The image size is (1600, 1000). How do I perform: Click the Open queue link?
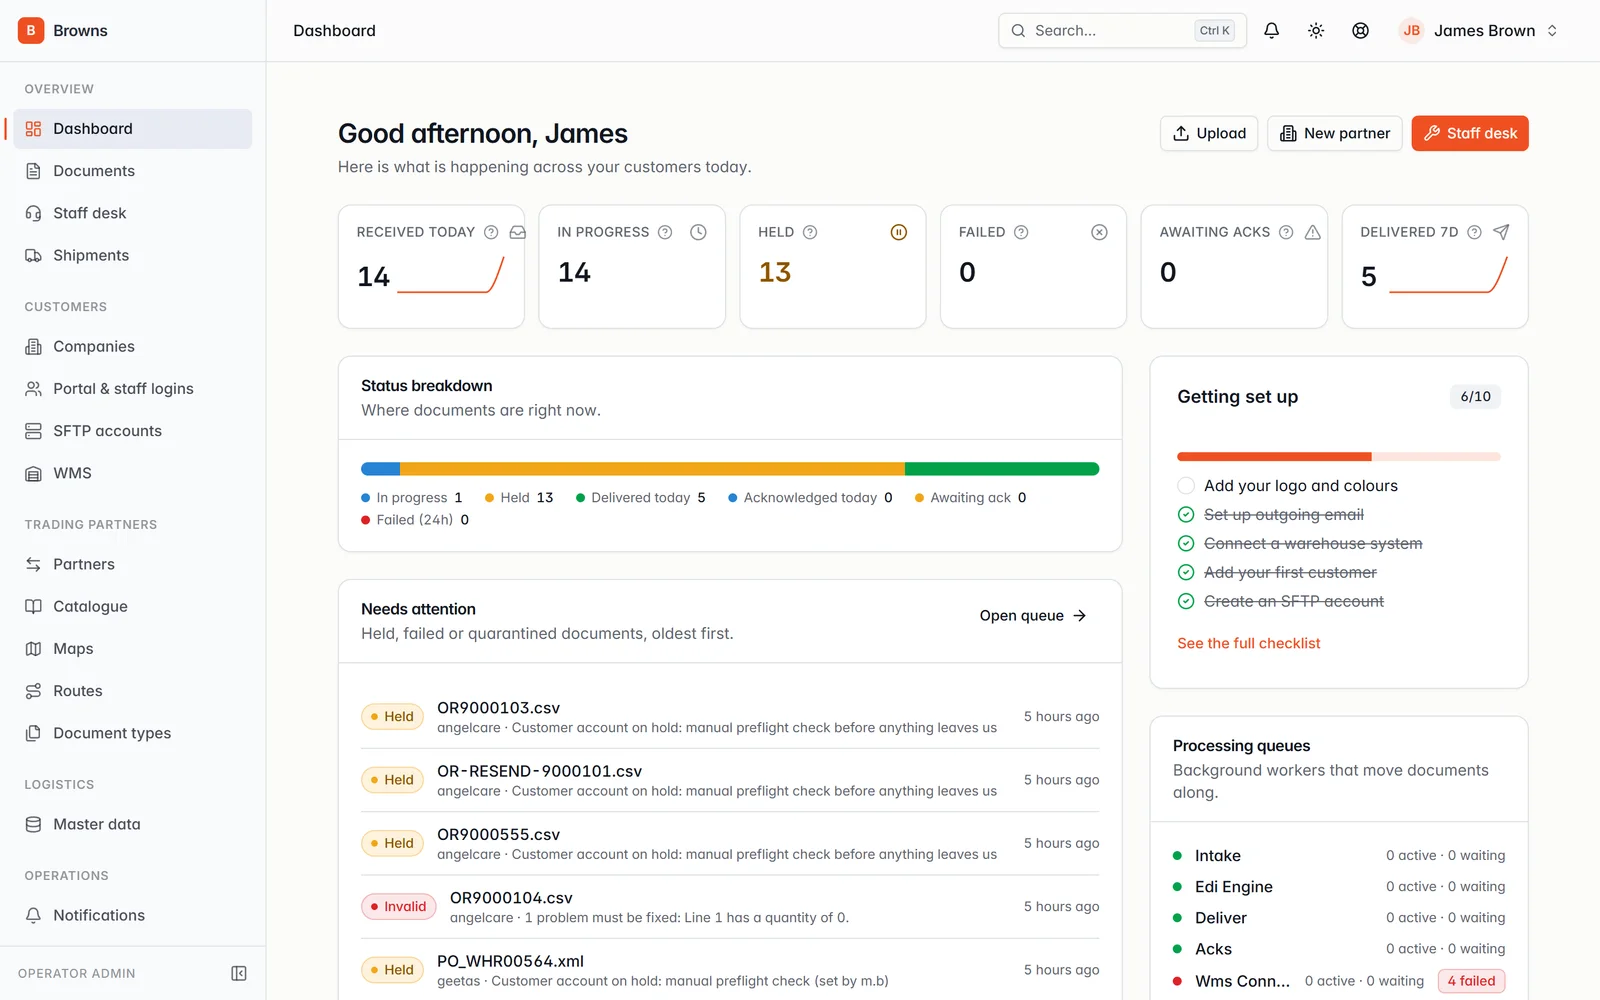[1033, 616]
